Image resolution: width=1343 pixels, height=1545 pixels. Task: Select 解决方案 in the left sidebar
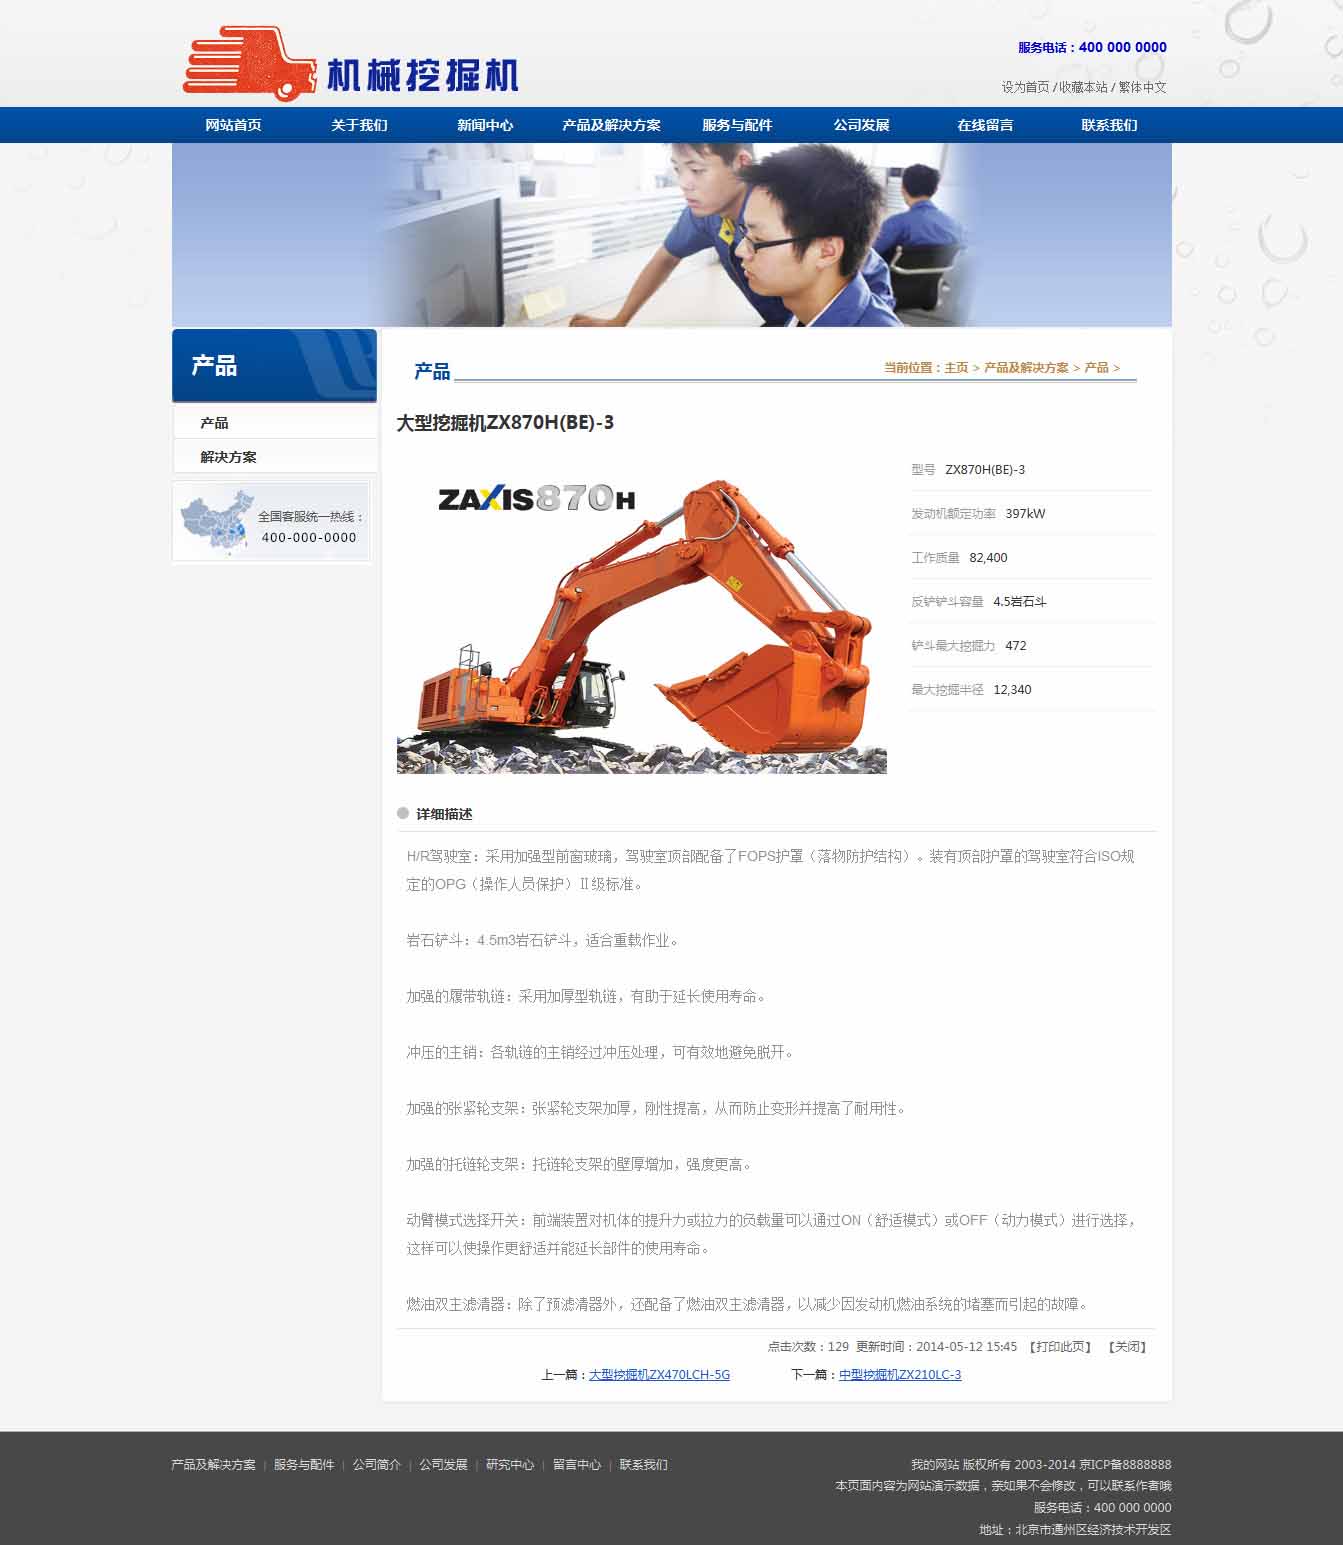tap(228, 457)
